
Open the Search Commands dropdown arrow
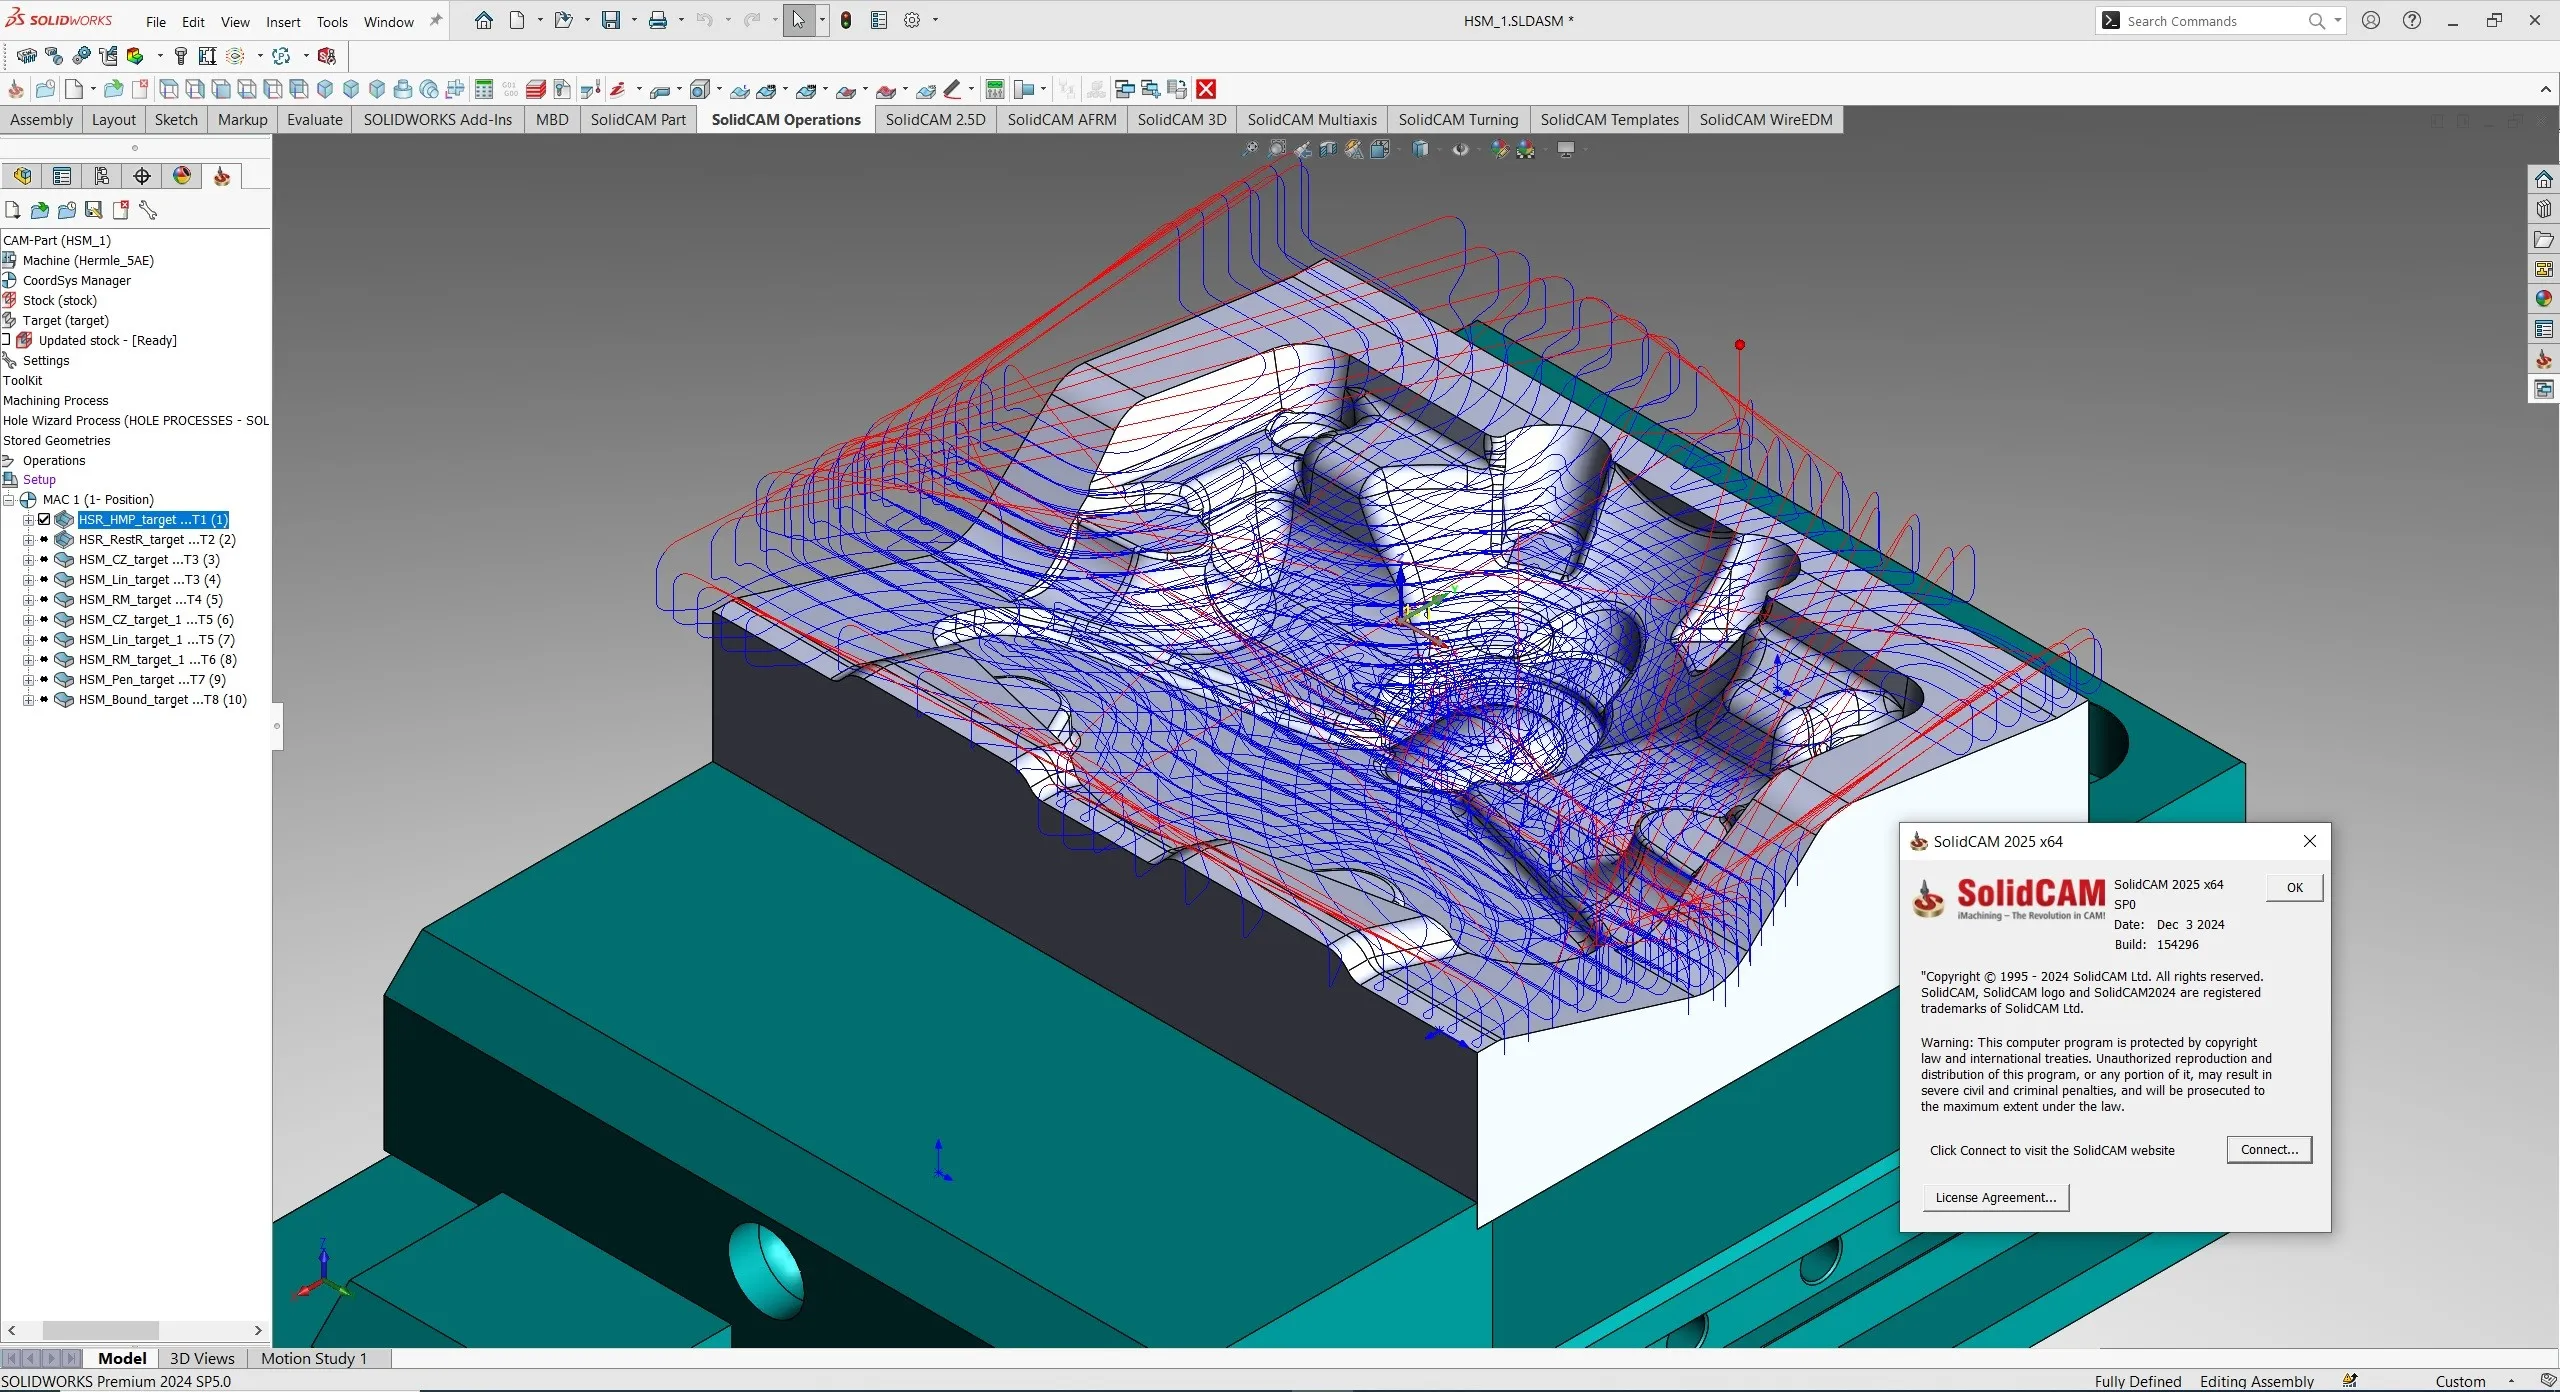tap(2337, 20)
